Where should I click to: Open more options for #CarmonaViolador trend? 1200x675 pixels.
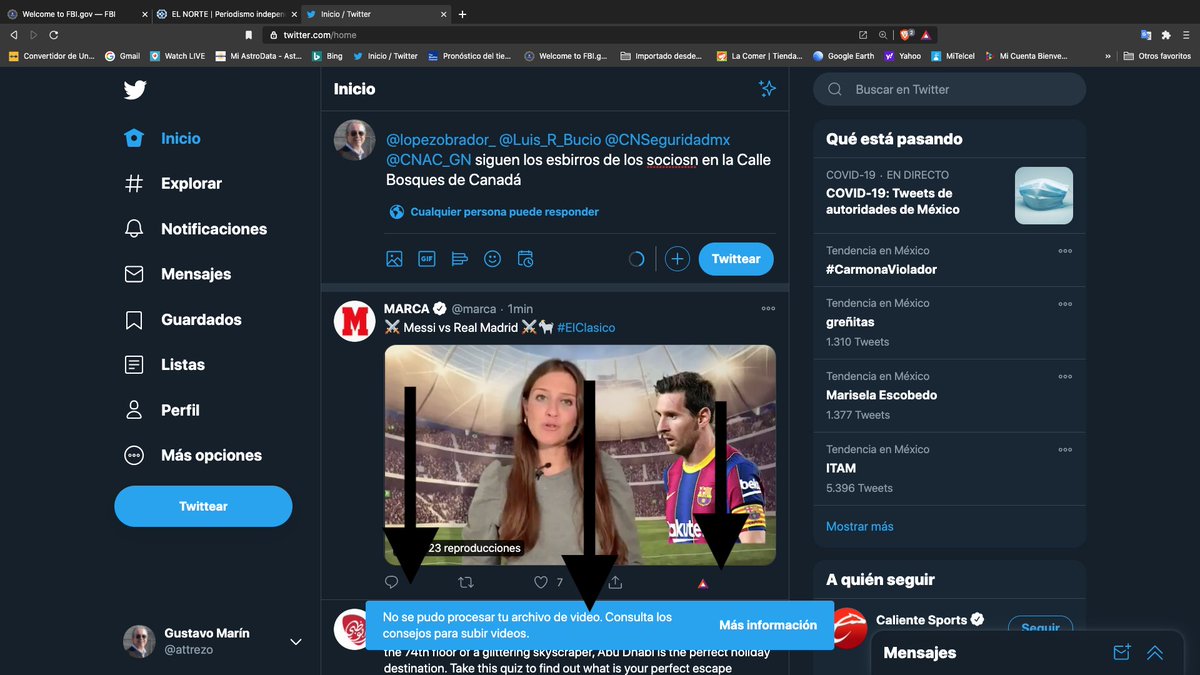1065,251
